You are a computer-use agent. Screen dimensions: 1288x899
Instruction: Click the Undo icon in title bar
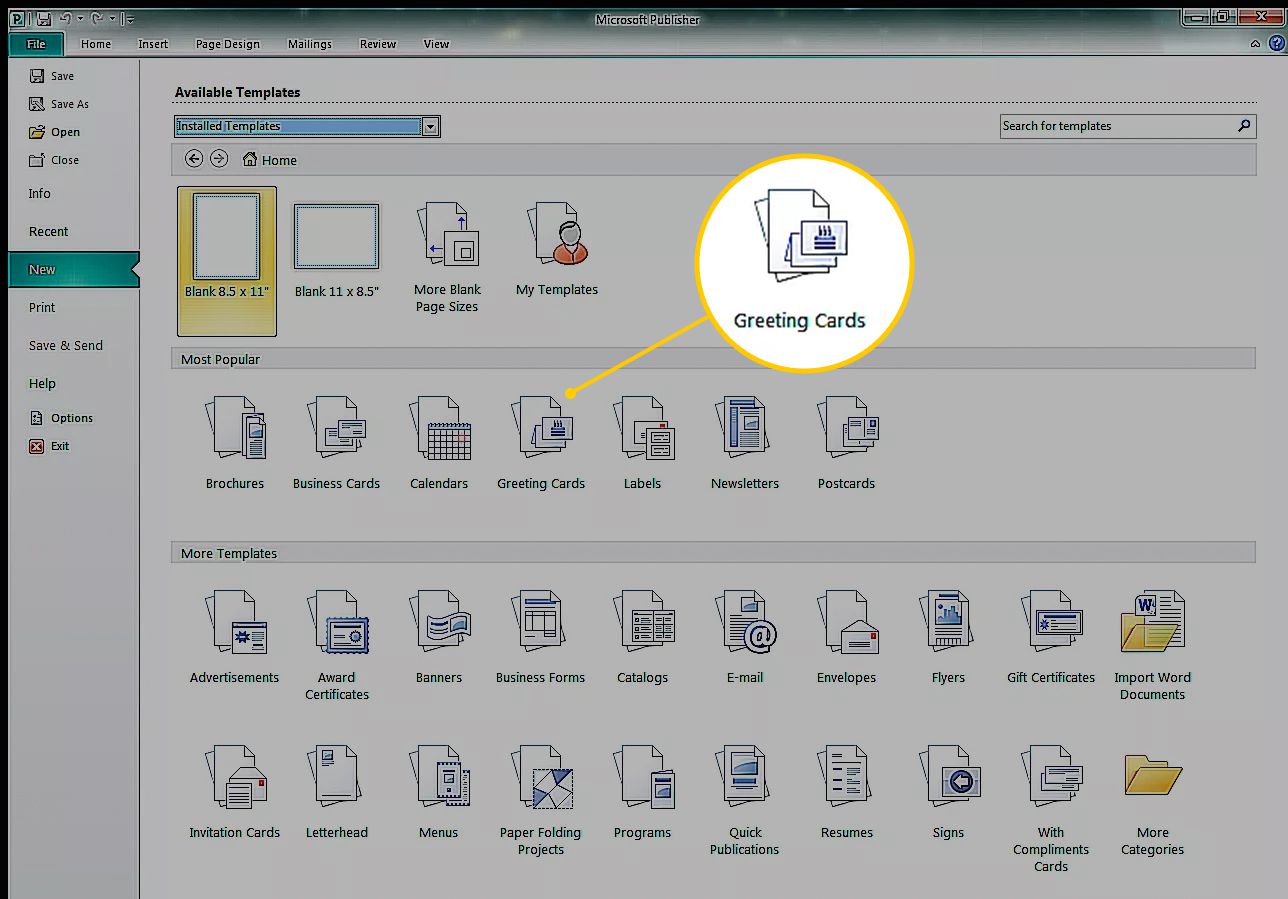click(x=65, y=19)
